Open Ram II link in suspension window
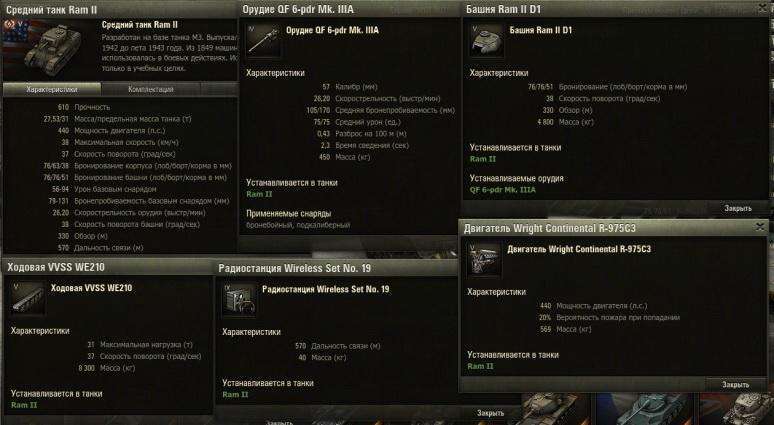This screenshot has width=774, height=425. pos(24,405)
